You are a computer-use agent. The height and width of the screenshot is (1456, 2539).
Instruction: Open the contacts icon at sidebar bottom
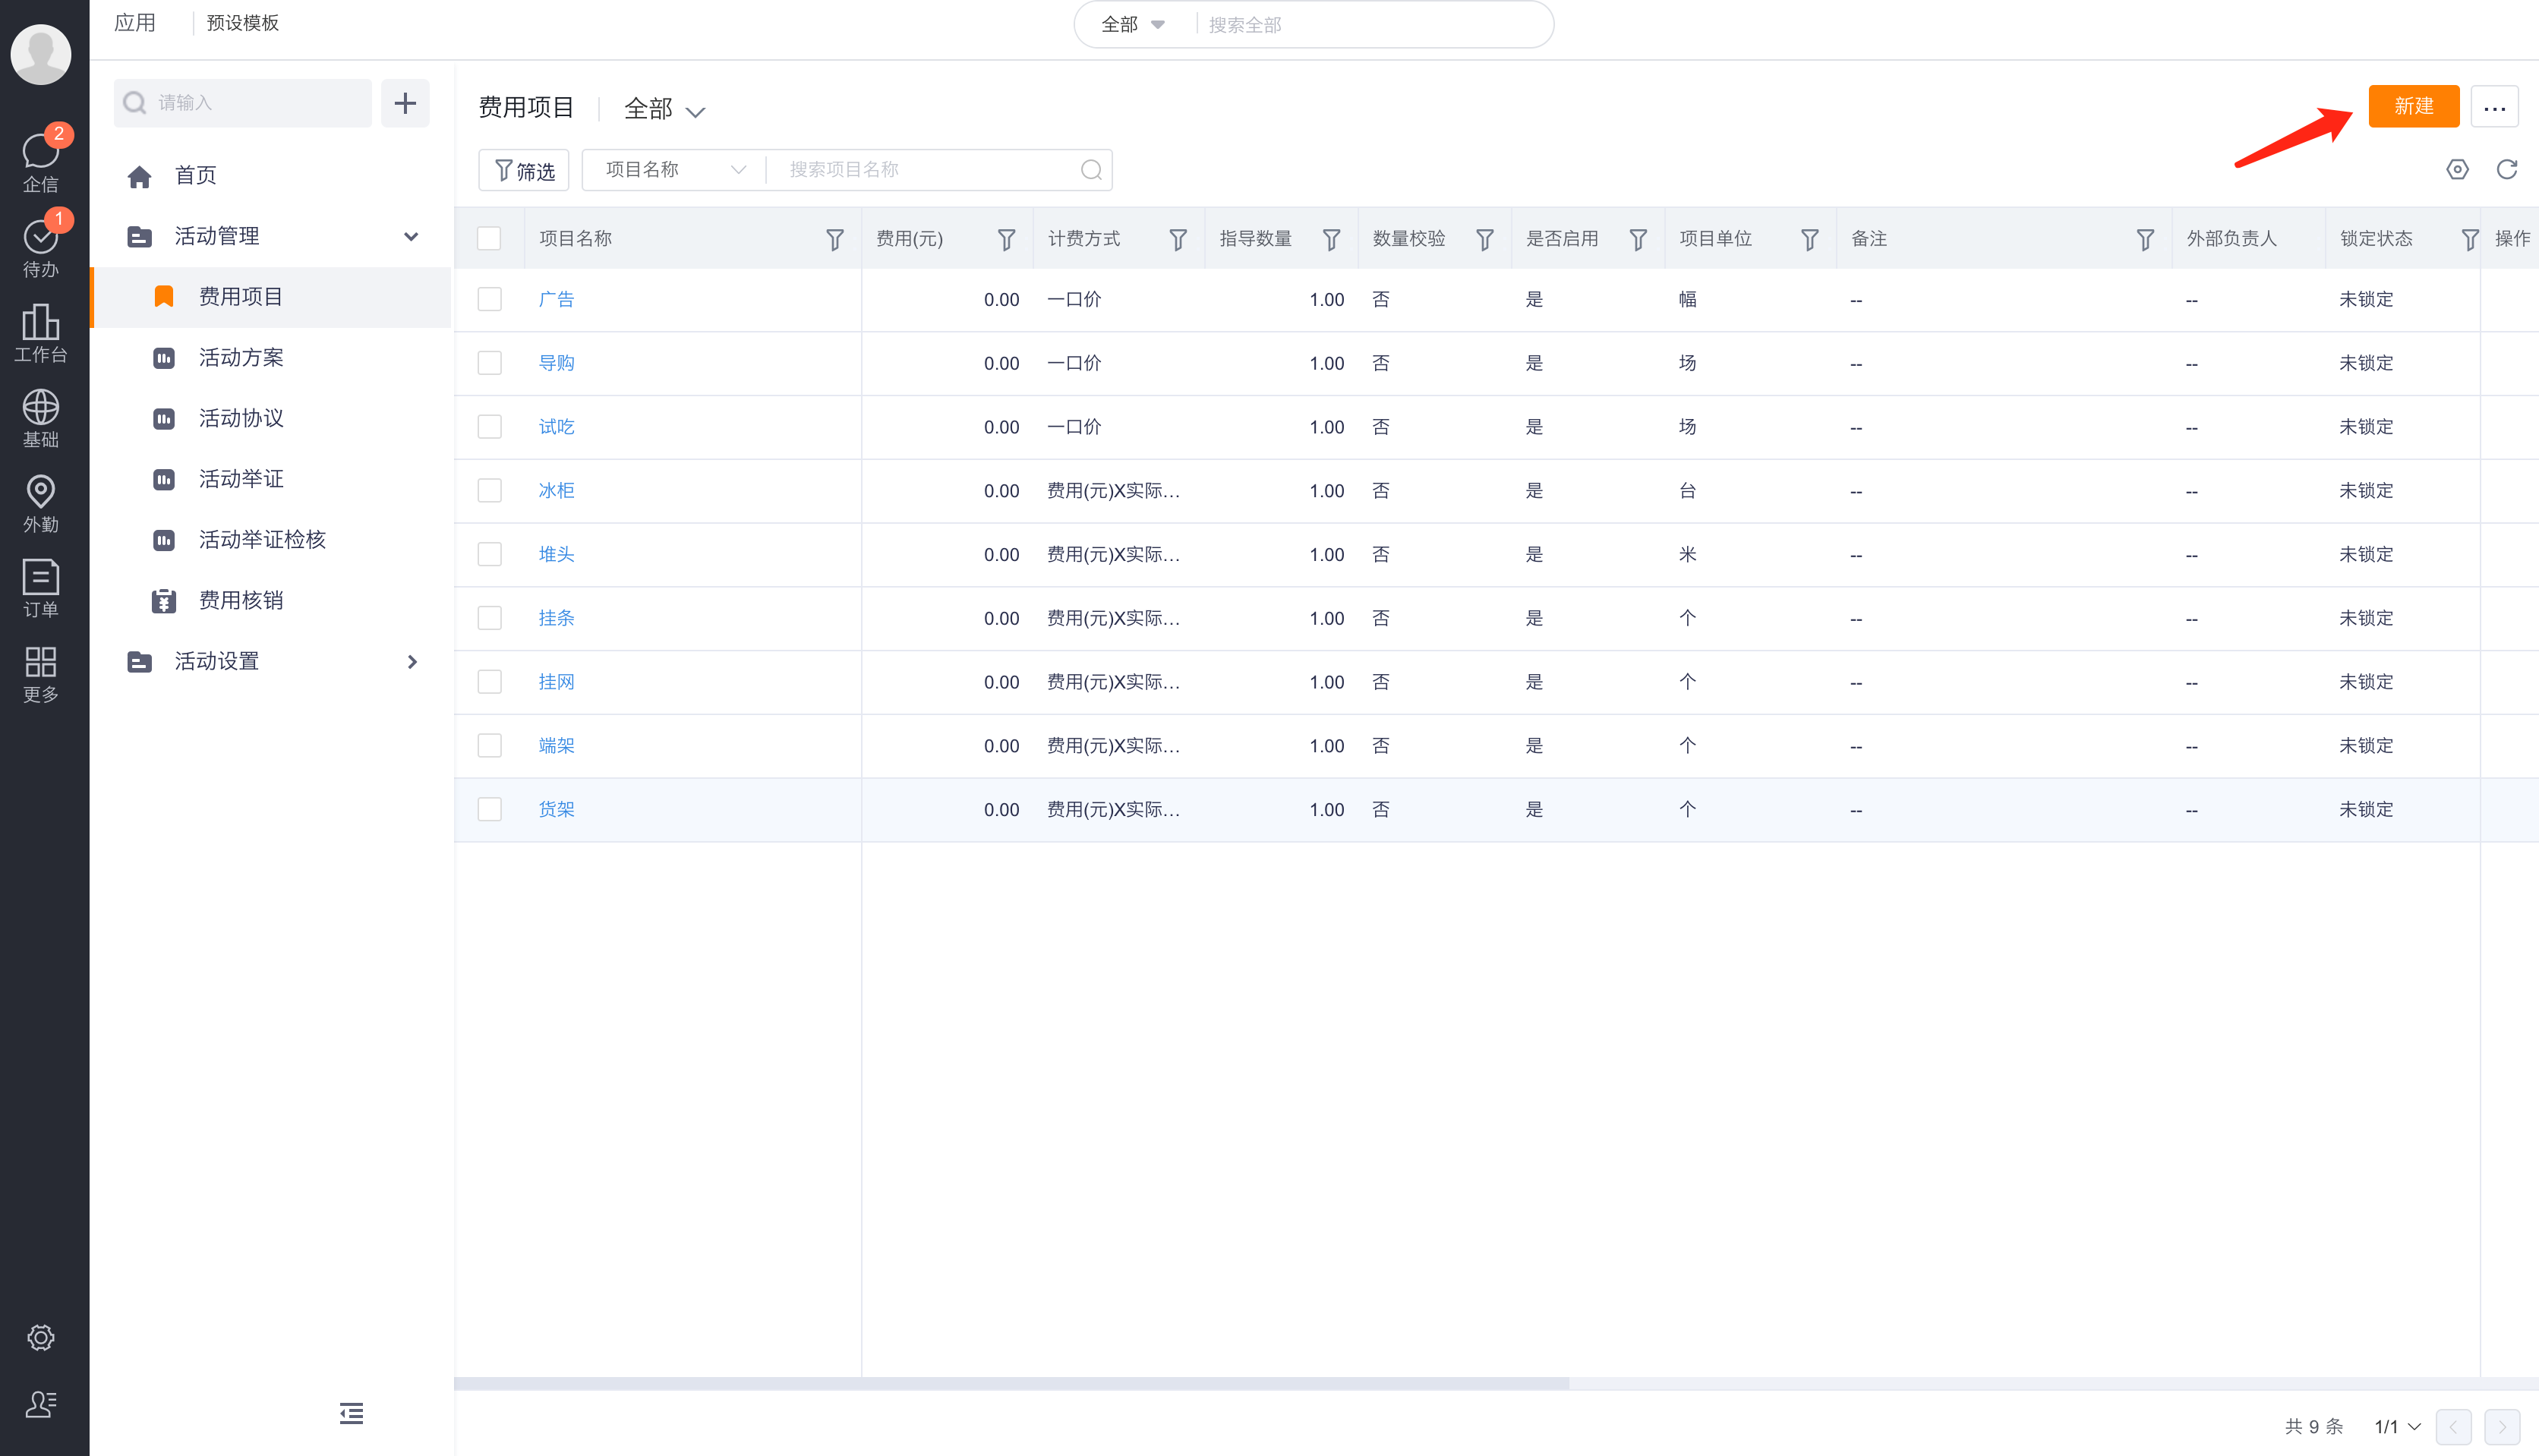pos(41,1404)
